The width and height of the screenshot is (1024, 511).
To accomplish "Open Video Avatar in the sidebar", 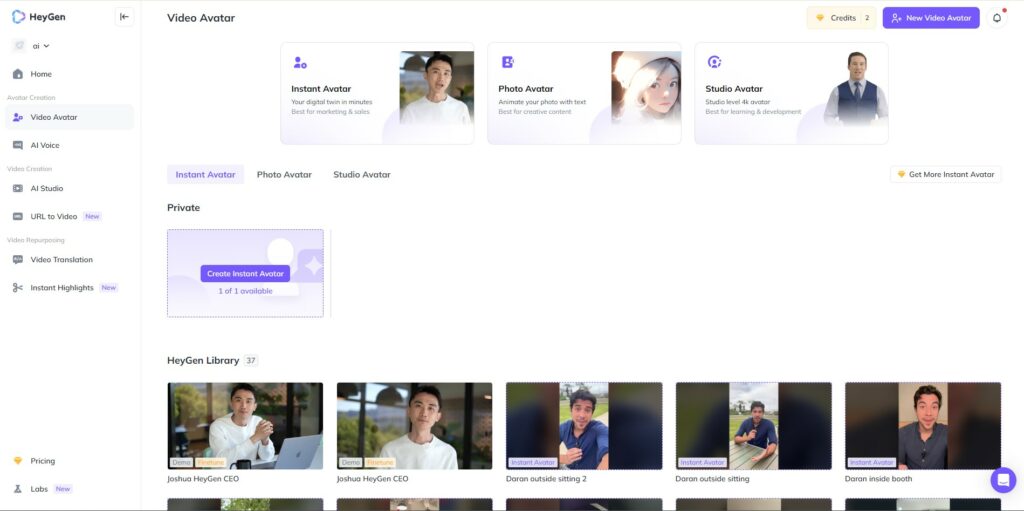I will 69,117.
